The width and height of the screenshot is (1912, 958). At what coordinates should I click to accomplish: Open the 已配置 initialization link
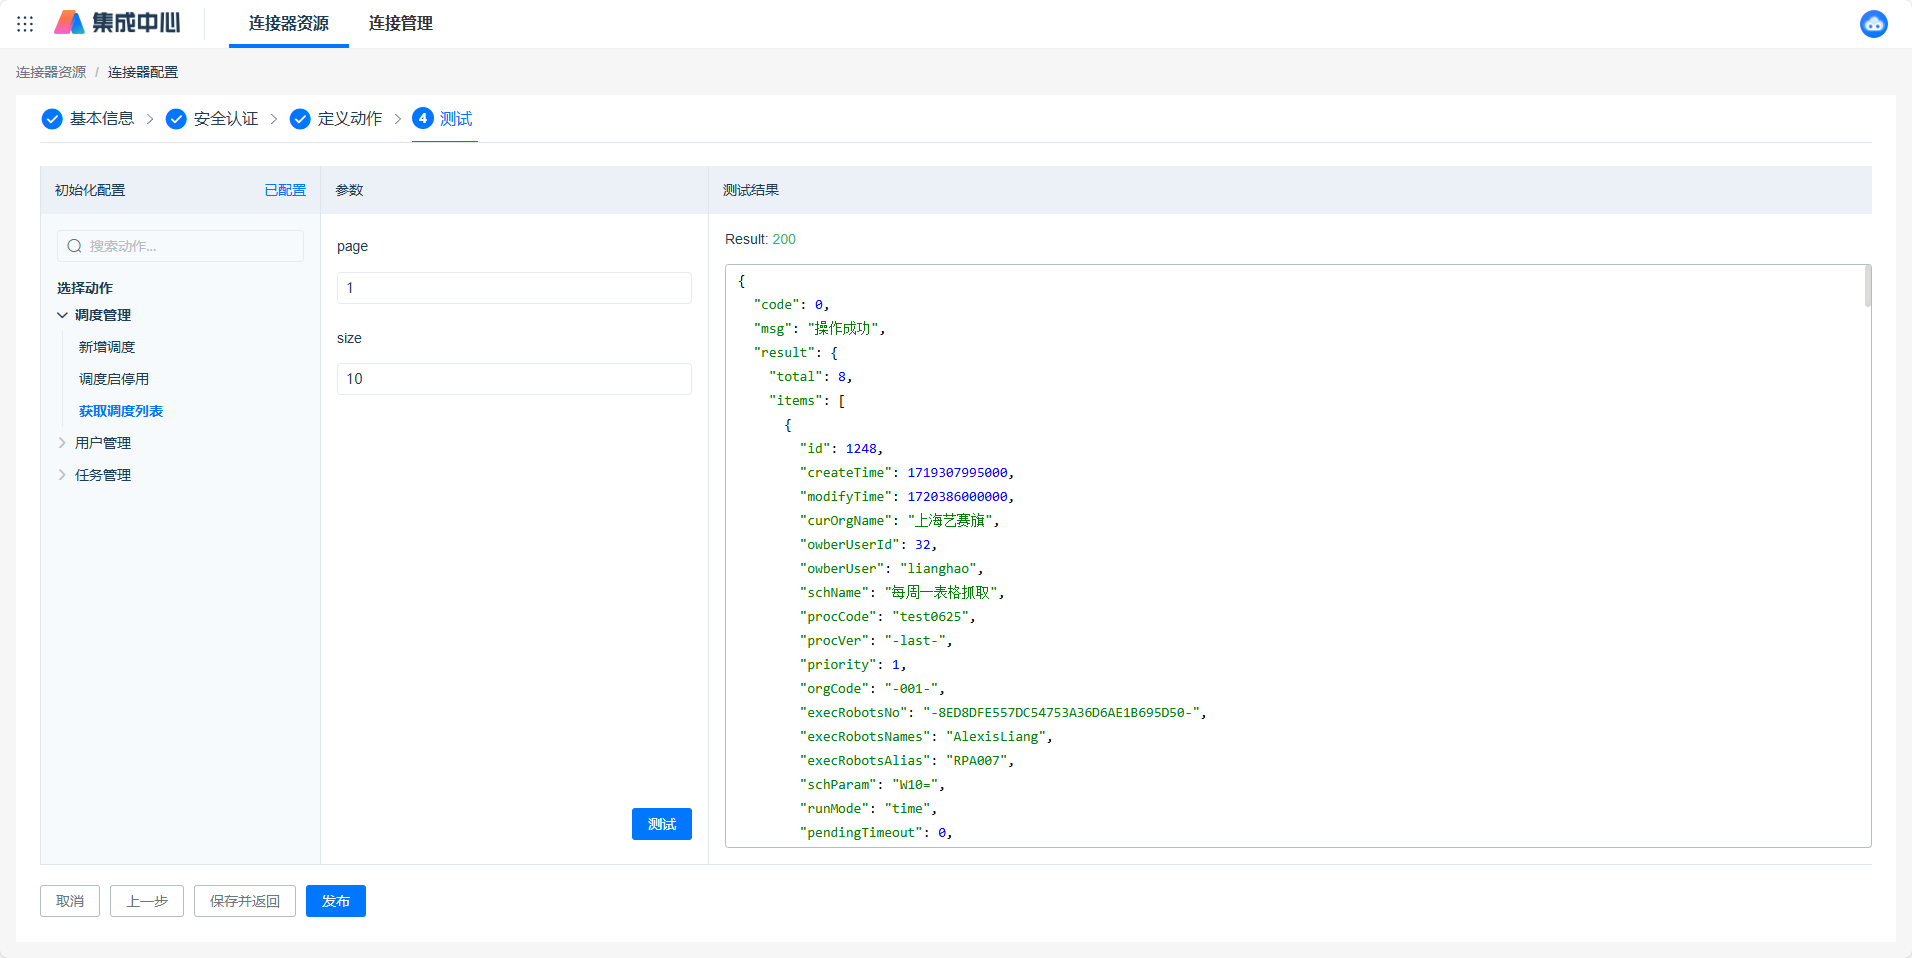point(285,190)
